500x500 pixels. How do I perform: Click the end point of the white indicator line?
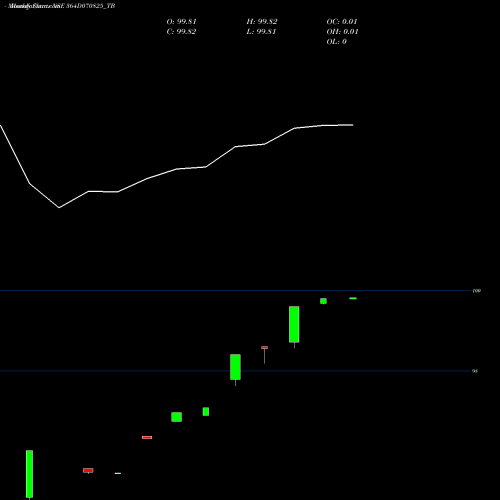353,125
